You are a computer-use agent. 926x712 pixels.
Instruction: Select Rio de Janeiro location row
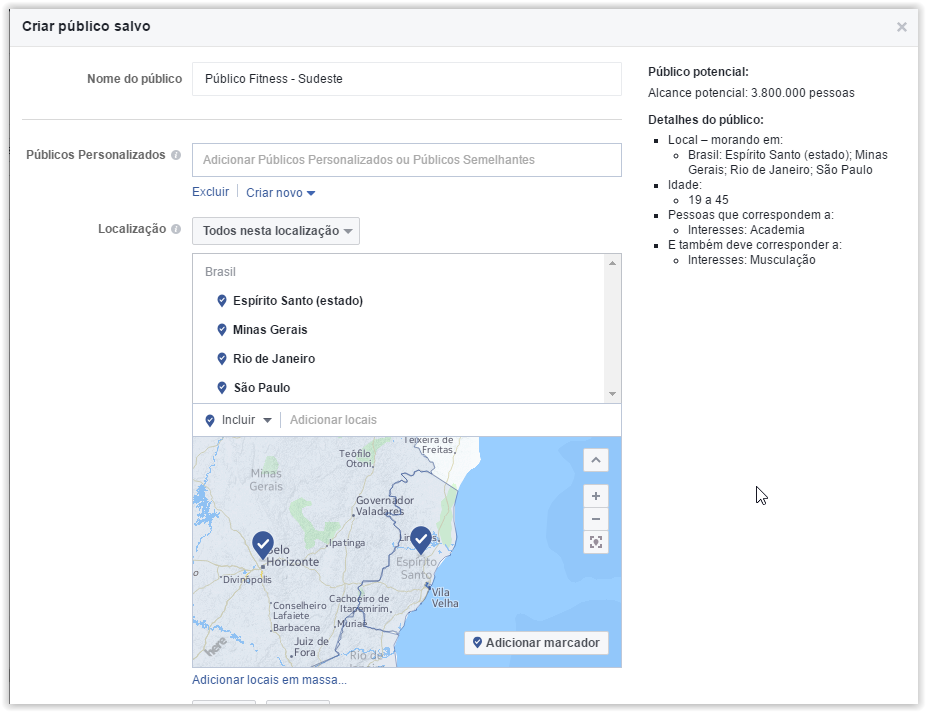399,358
